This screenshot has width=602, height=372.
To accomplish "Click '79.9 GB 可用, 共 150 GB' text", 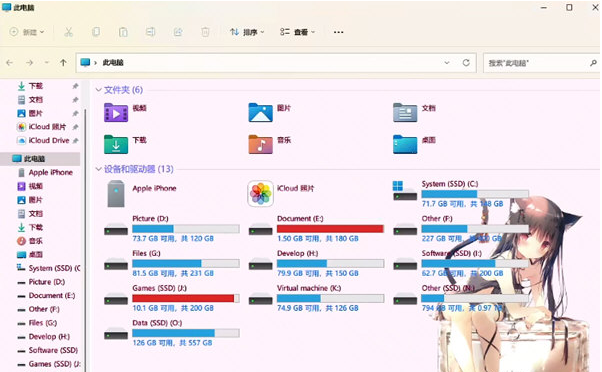I will [318, 274].
